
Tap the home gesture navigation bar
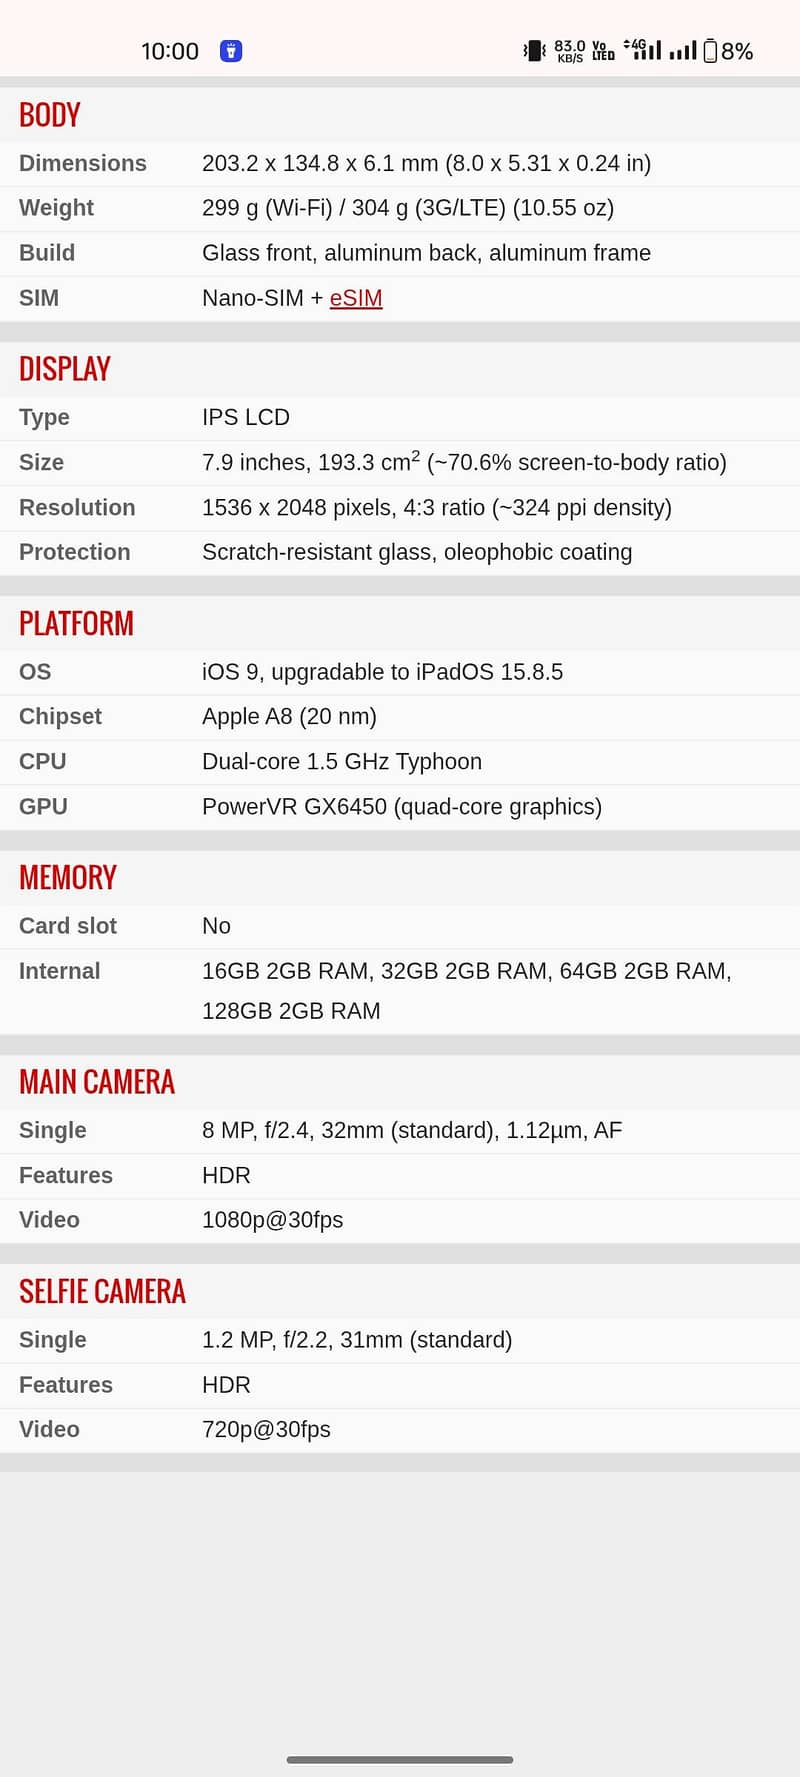coord(400,1759)
